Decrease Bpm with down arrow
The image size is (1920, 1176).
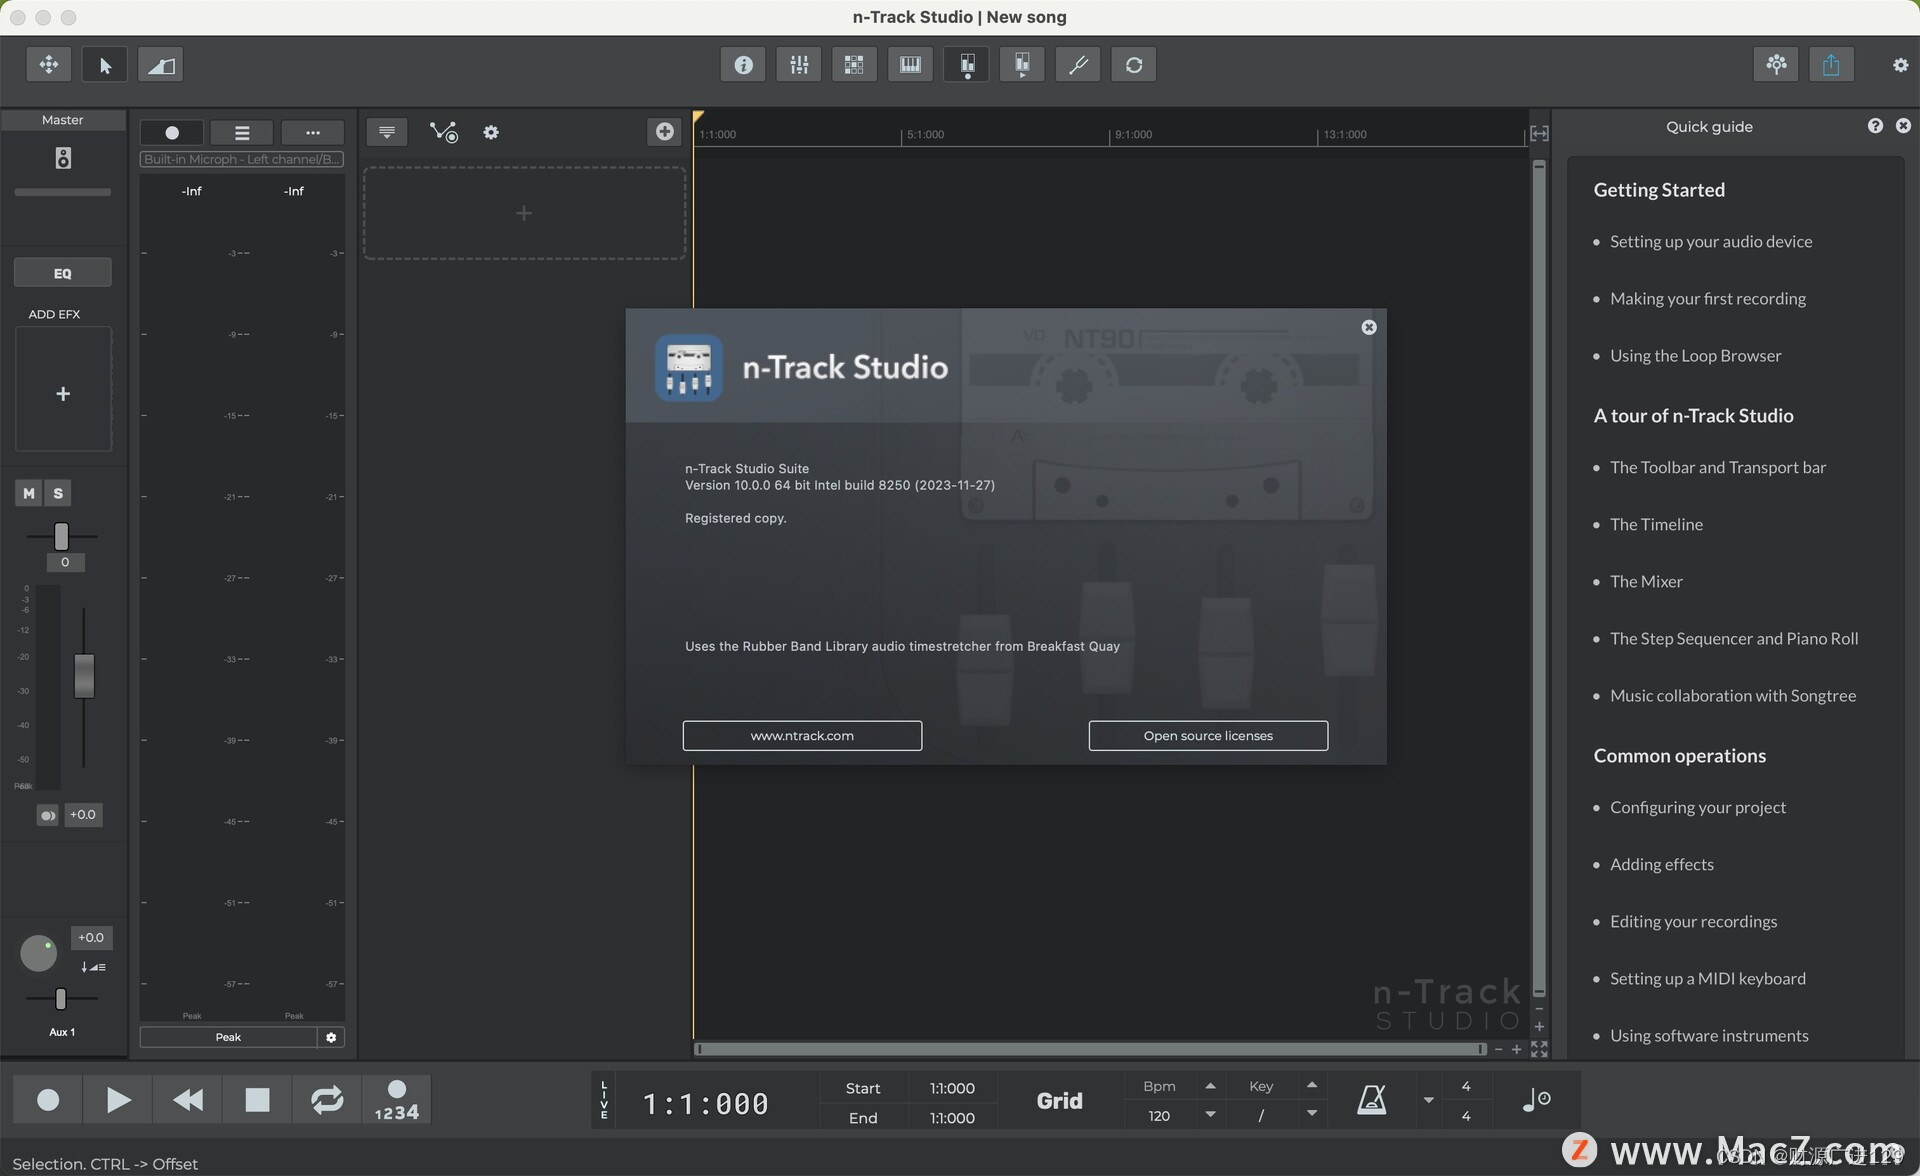coord(1210,1114)
